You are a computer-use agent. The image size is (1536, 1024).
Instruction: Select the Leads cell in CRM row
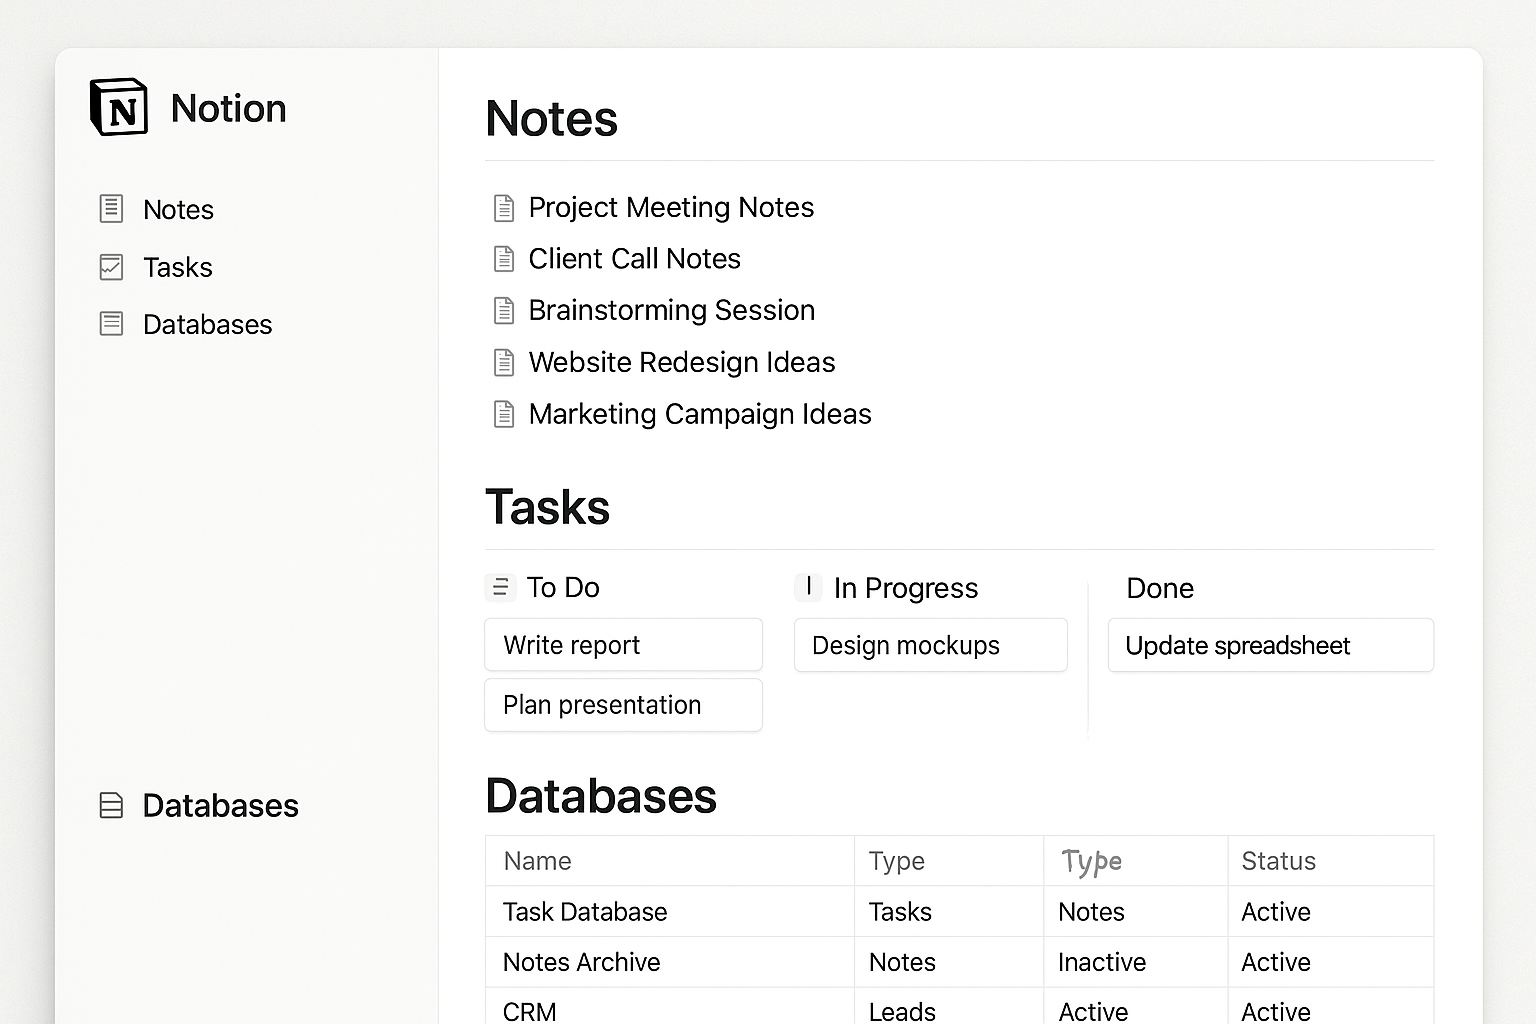click(x=949, y=1008)
